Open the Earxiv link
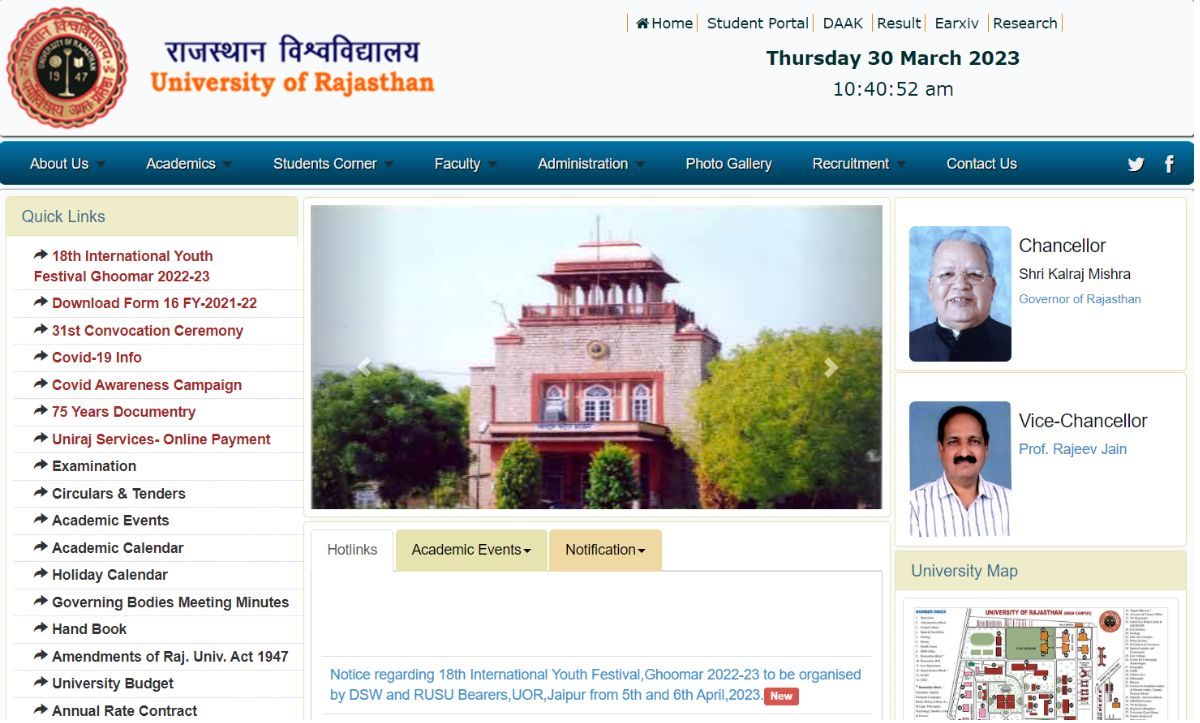This screenshot has width=1200, height=723. tap(957, 23)
